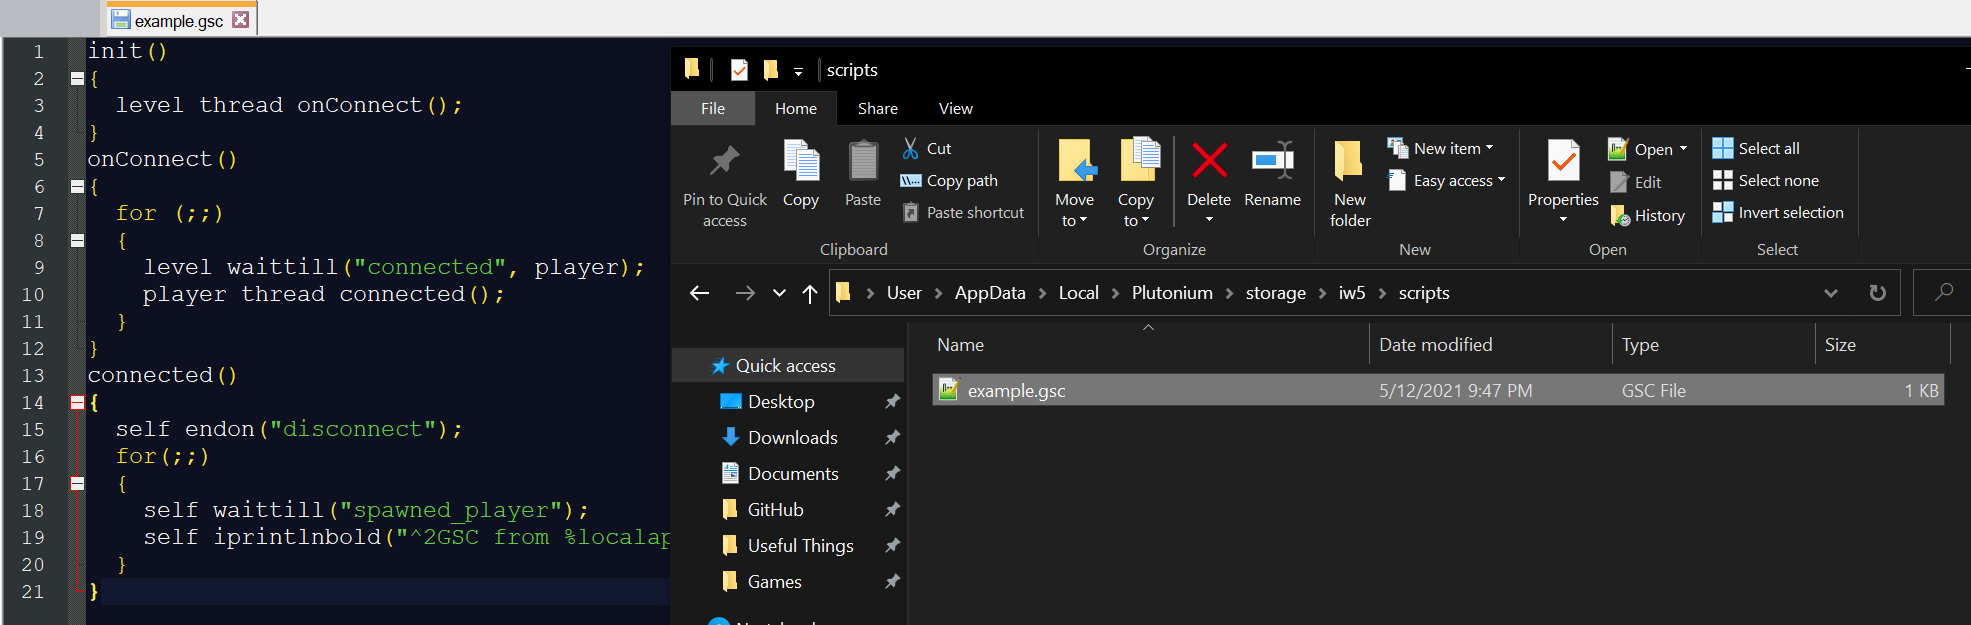Click the Copy path button
Screen dimensions: 1971x625
tap(949, 181)
